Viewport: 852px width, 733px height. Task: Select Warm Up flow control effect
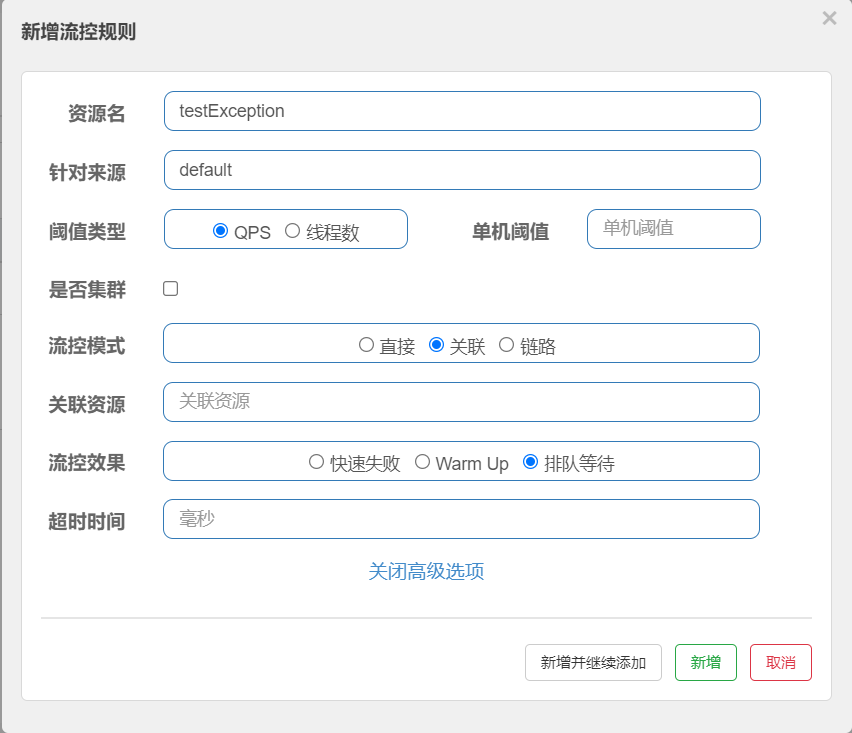pyautogui.click(x=421, y=461)
